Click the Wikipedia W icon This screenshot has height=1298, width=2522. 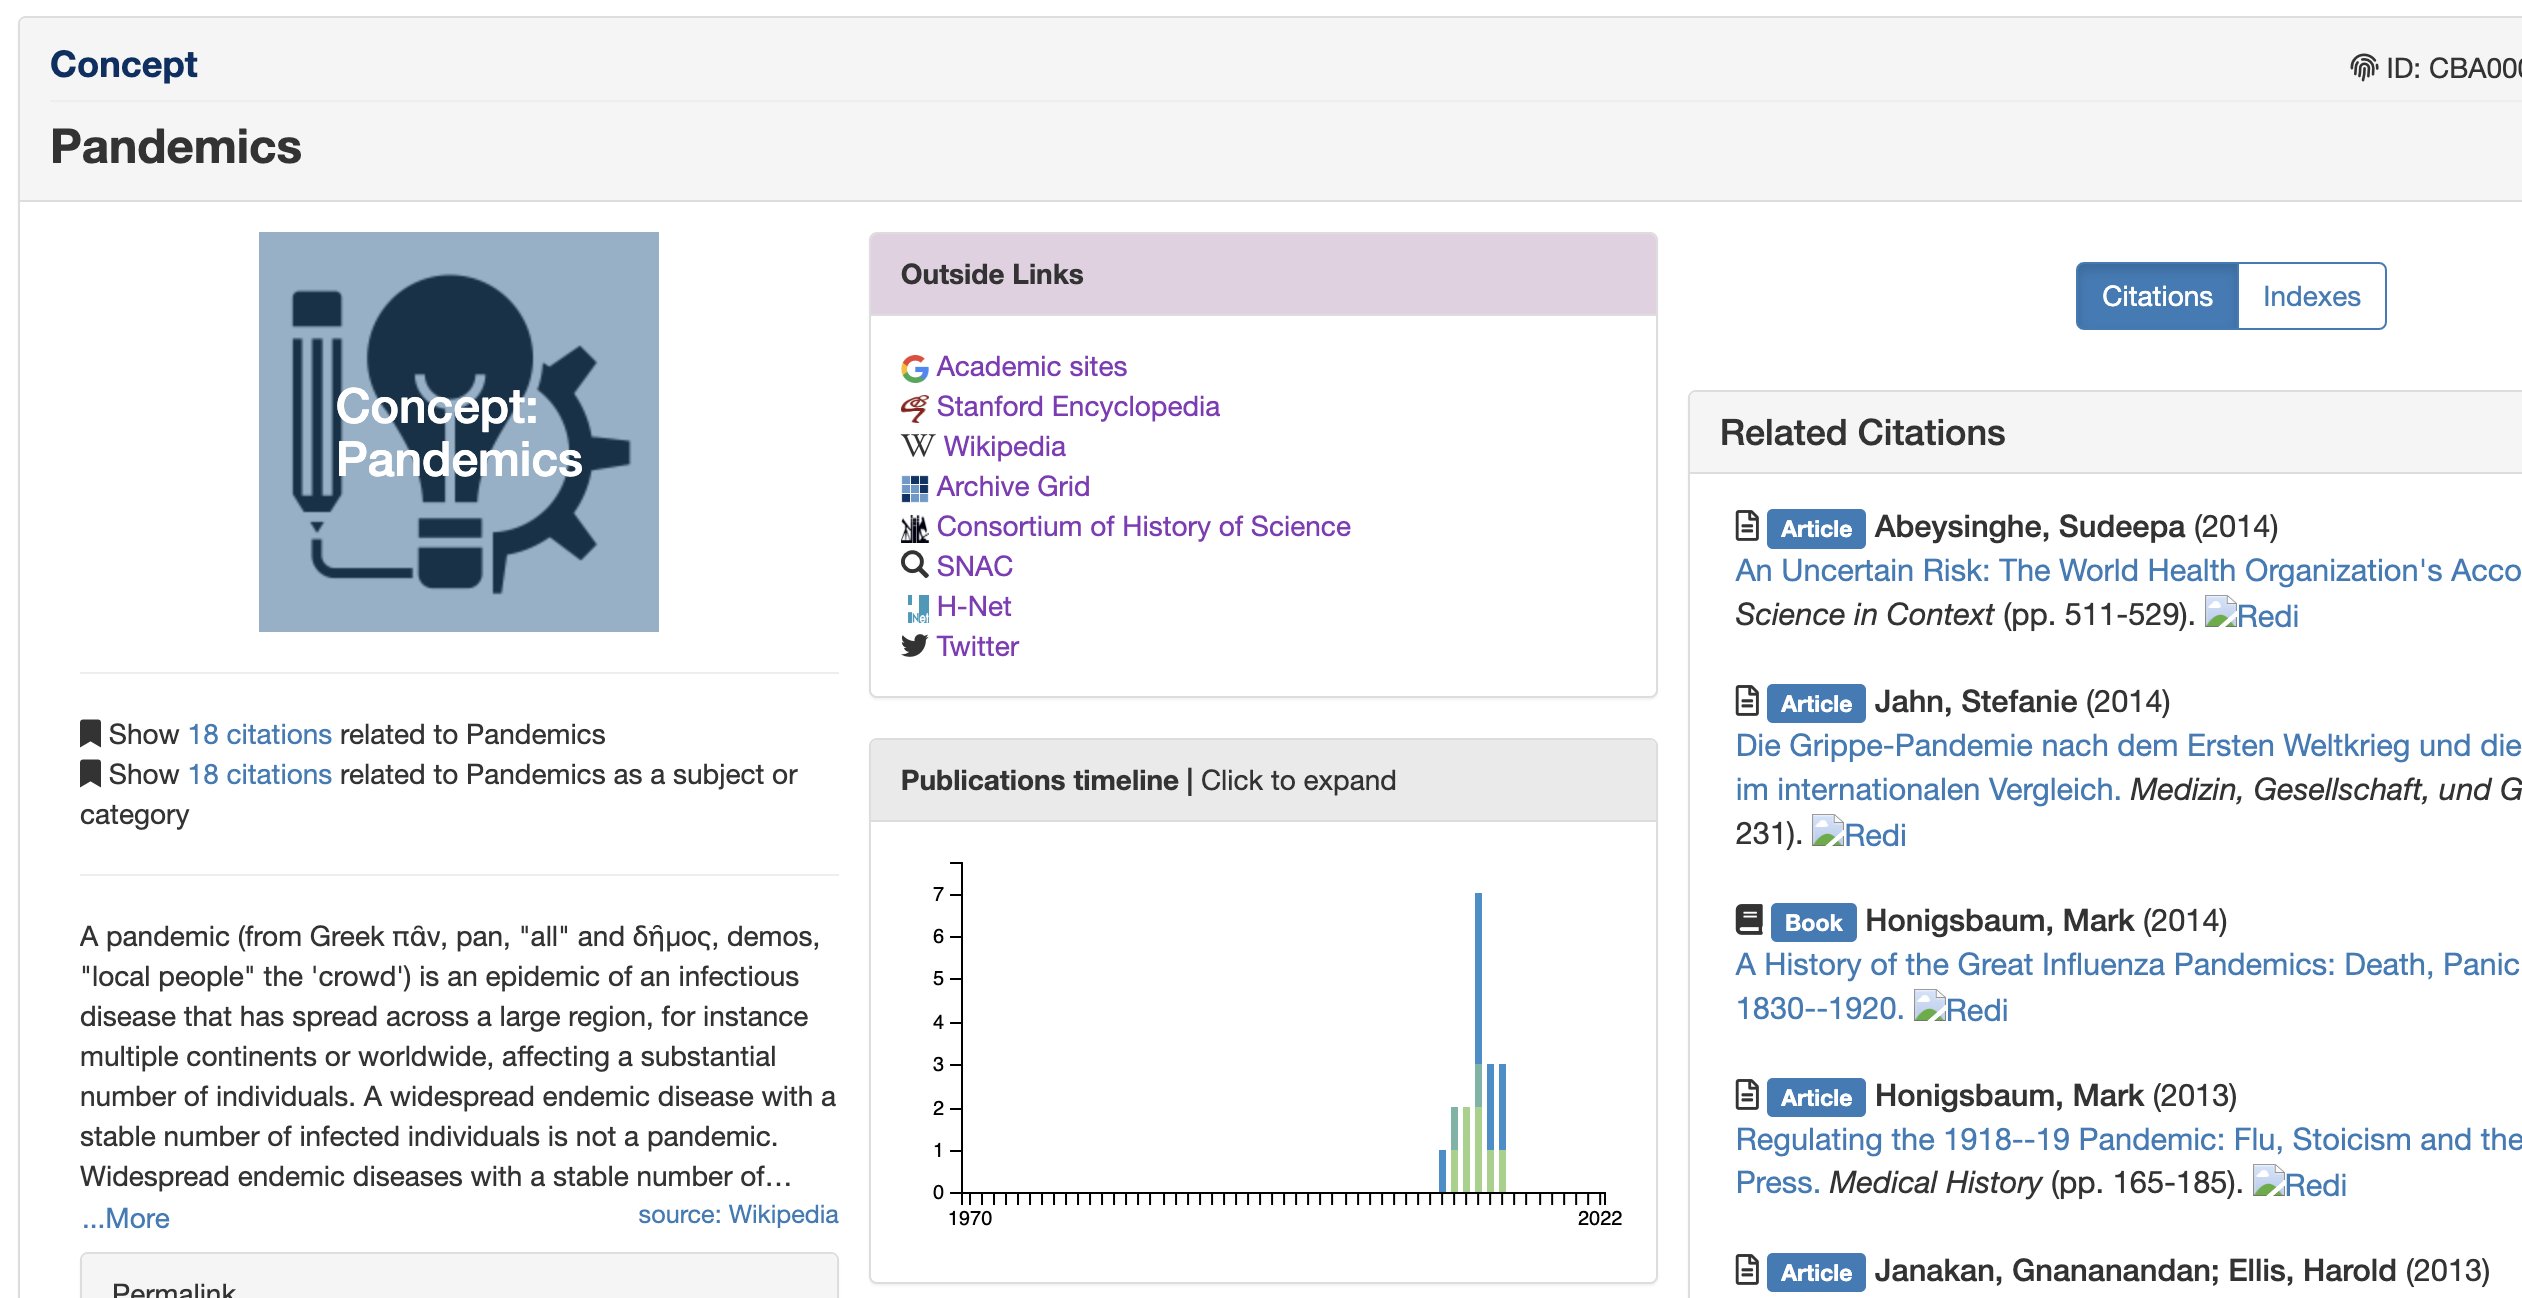917,446
